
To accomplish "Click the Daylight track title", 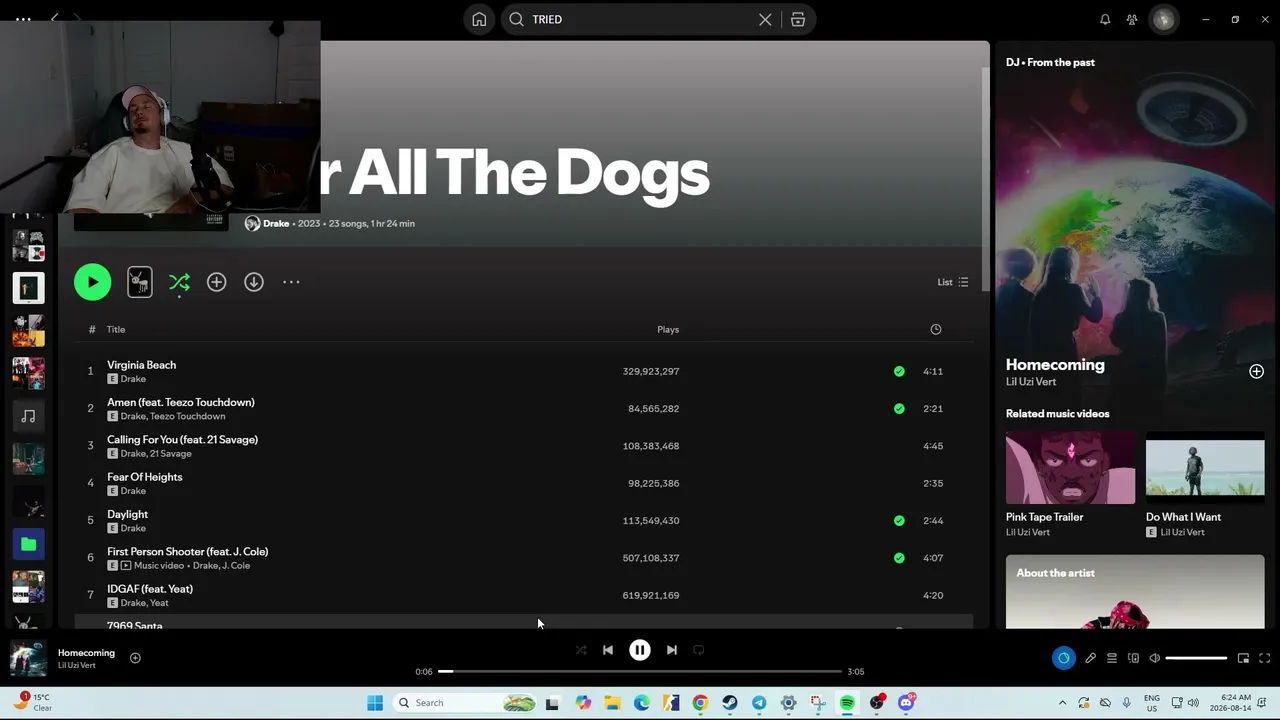I will coord(127,514).
